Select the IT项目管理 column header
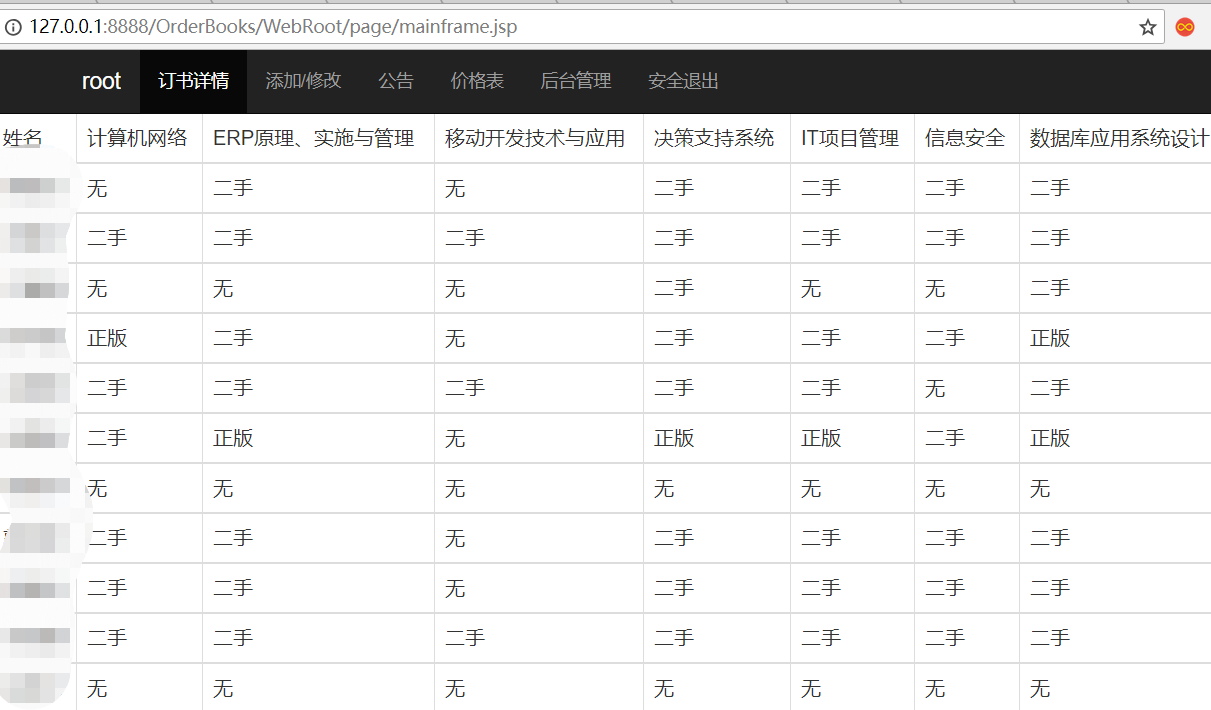The width and height of the screenshot is (1211, 710). click(850, 139)
